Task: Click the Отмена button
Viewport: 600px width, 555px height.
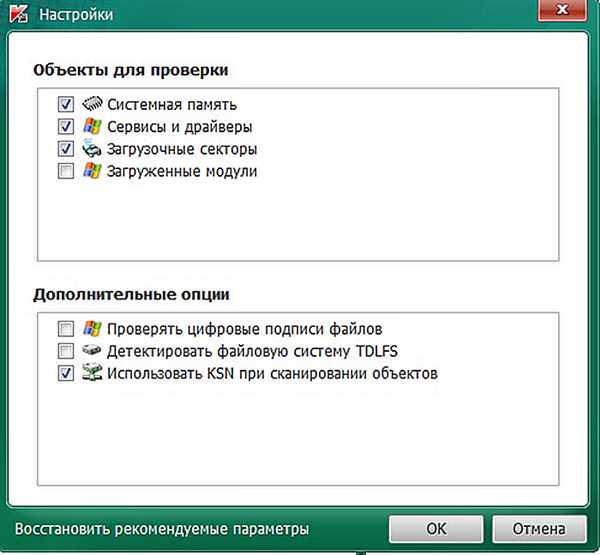Action: pyautogui.click(x=539, y=529)
